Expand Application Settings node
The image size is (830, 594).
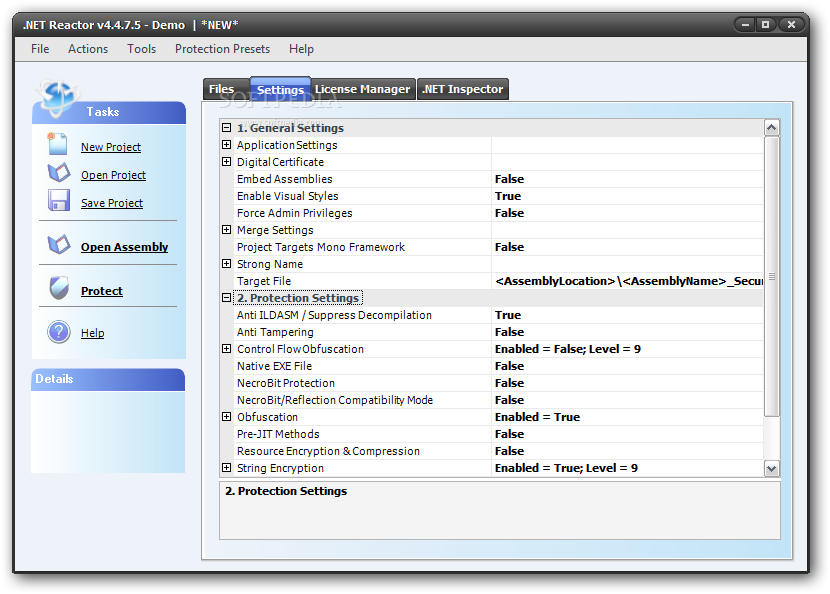tap(227, 145)
